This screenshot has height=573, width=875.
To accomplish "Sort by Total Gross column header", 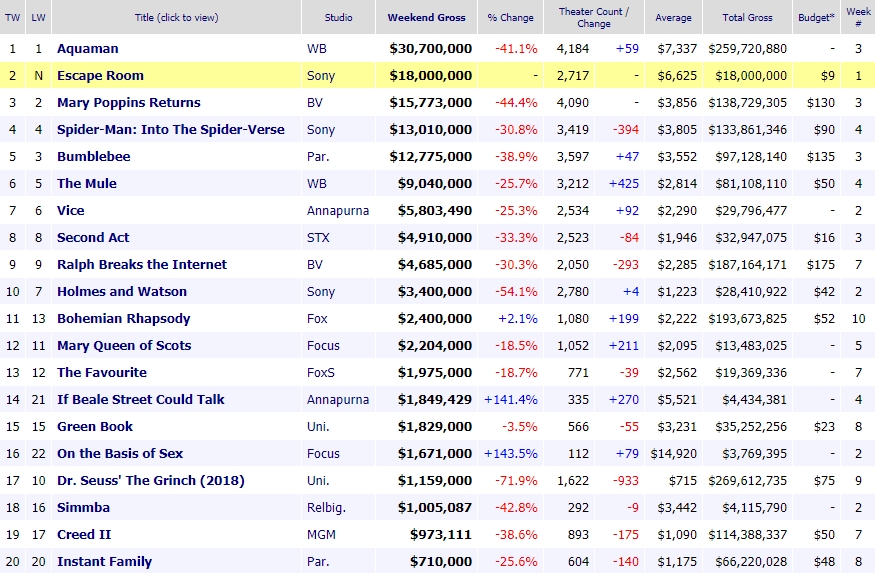I will [747, 17].
